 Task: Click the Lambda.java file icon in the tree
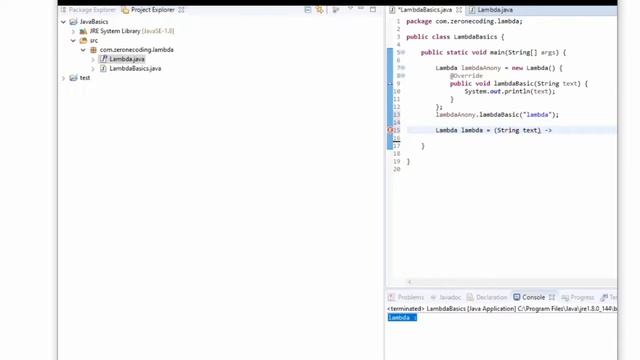[x=103, y=59]
